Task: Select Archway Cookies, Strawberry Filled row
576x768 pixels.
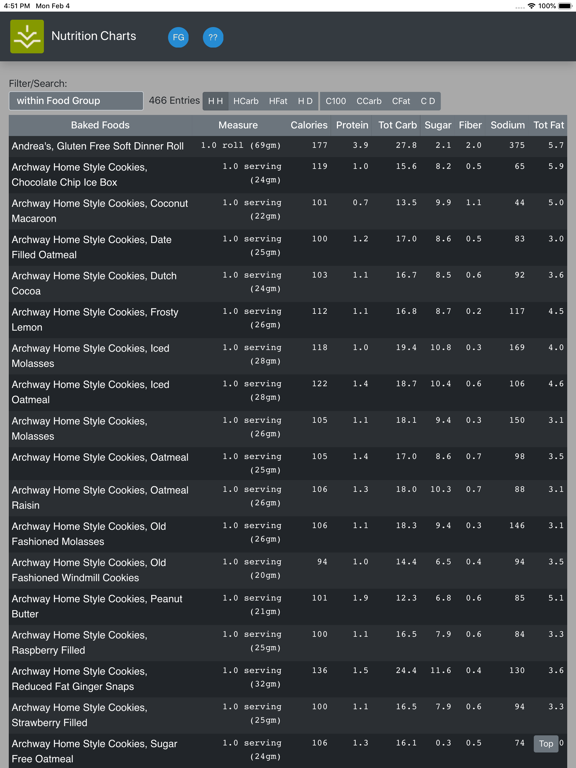Action: pos(288,715)
